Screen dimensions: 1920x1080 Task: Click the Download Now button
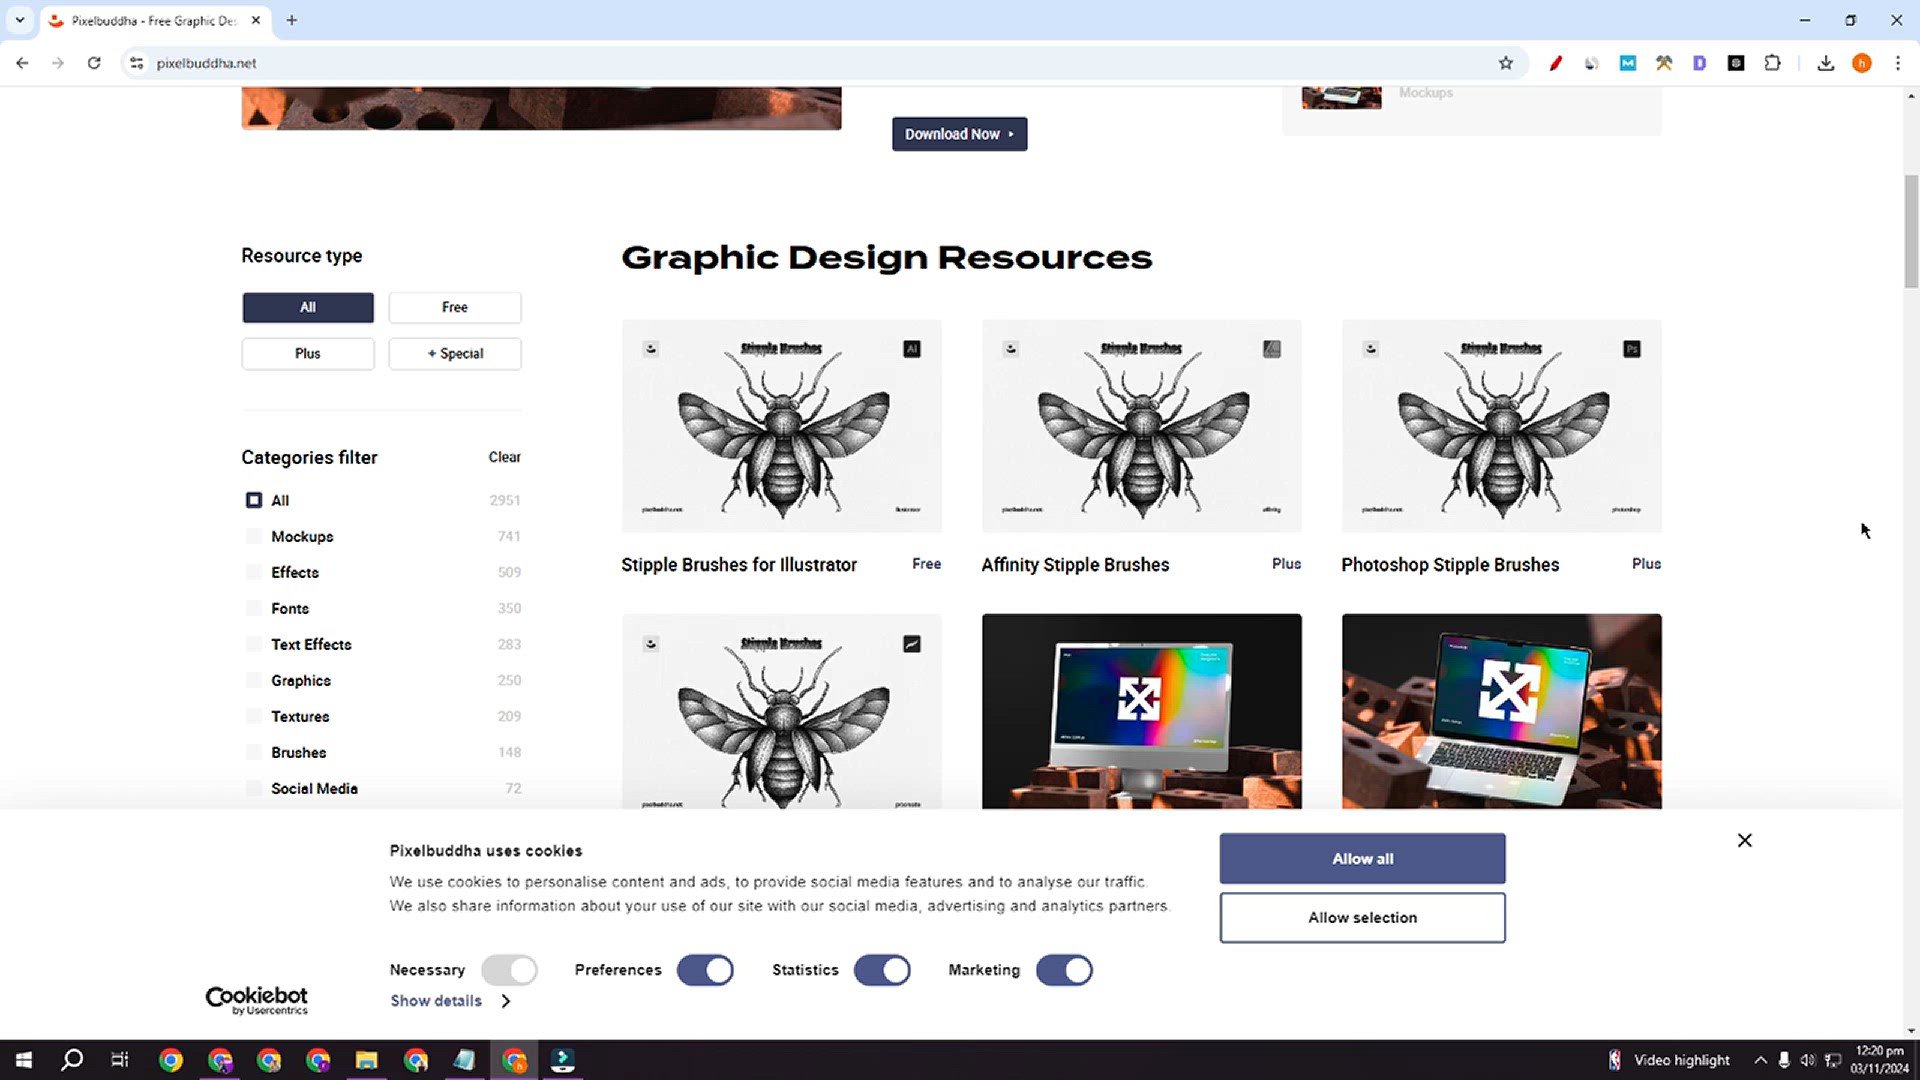point(959,134)
